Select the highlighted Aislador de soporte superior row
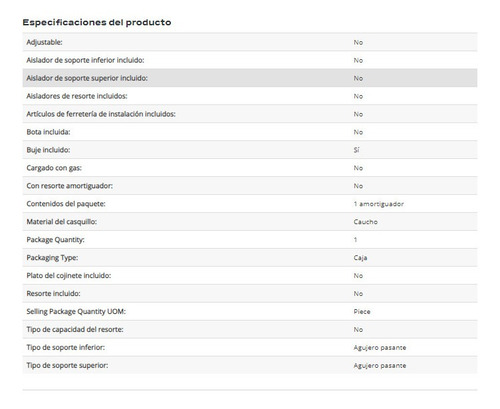Image resolution: width=500 pixels, height=409 pixels. (250, 78)
